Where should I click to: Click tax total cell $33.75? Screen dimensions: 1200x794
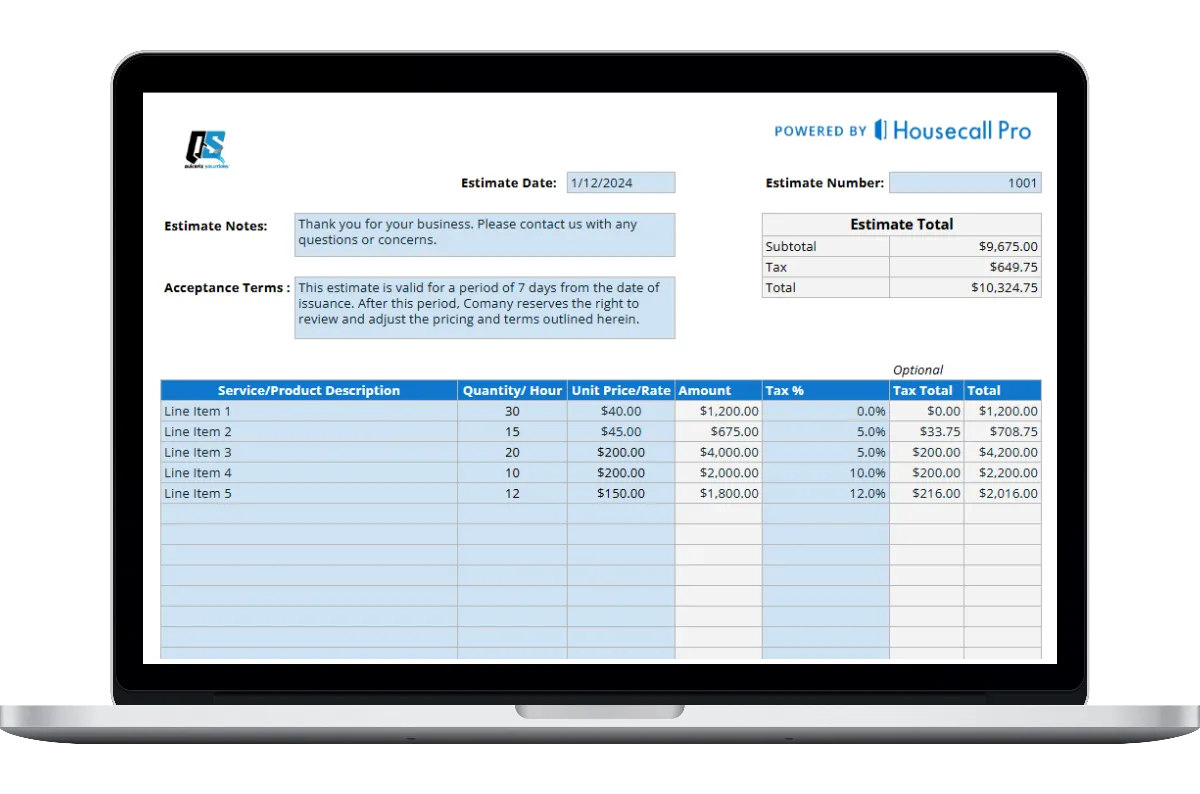(926, 432)
